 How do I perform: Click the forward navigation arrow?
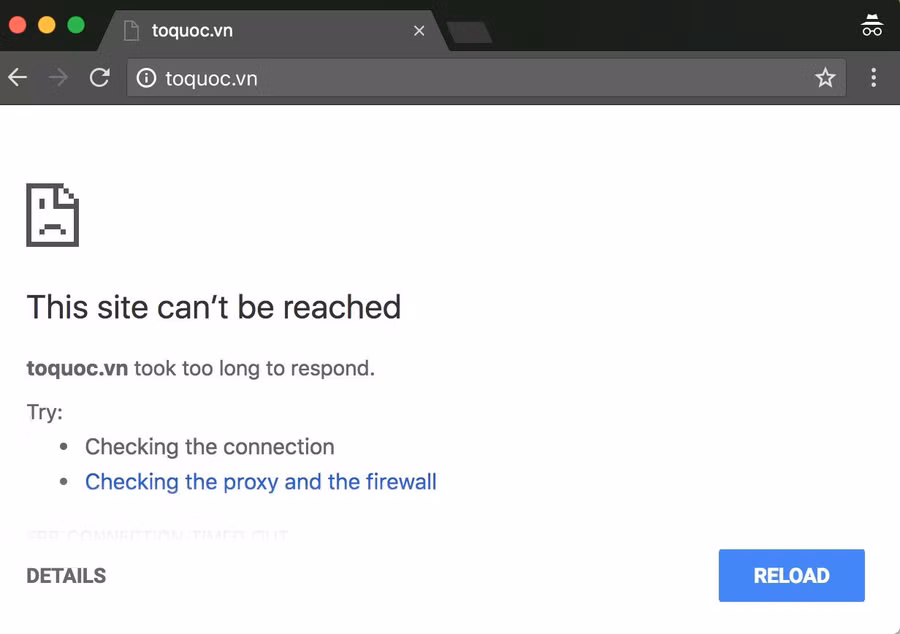[58, 78]
